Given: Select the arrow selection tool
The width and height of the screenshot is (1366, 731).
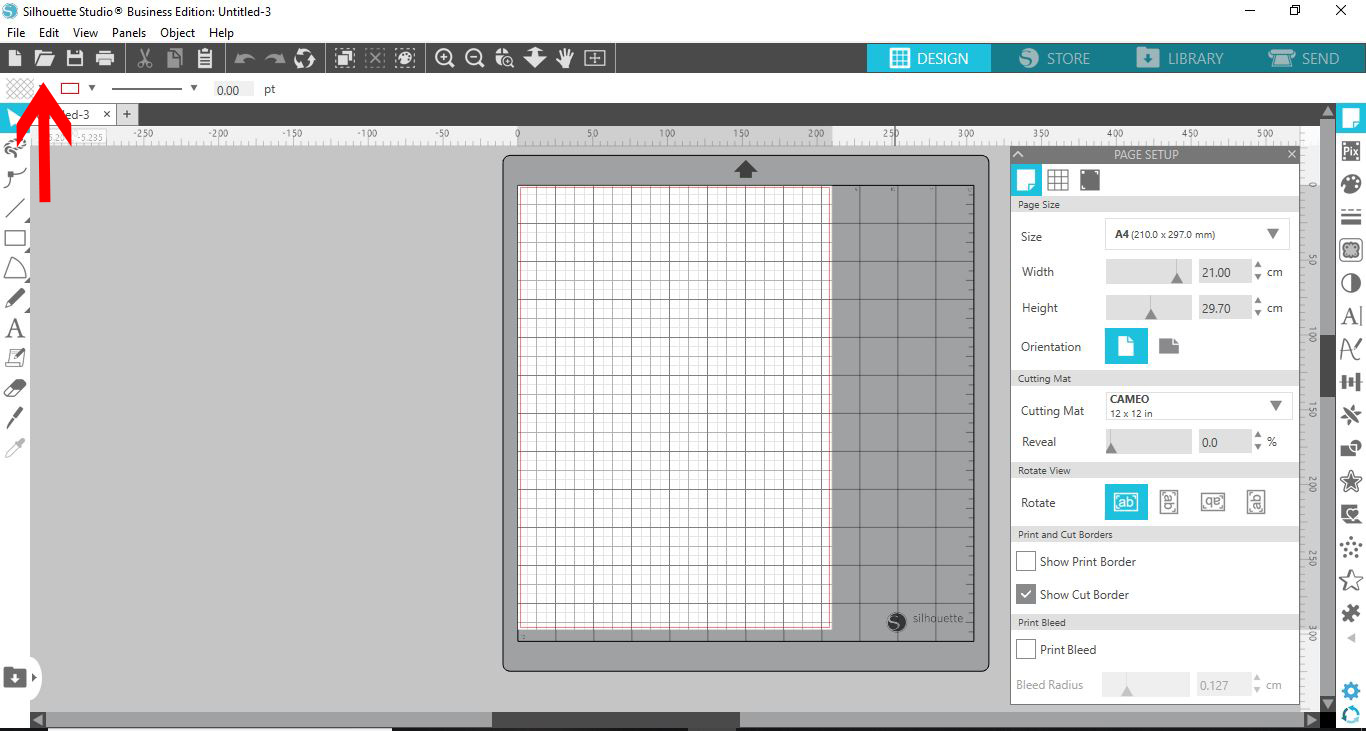Looking at the screenshot, I should point(12,117).
